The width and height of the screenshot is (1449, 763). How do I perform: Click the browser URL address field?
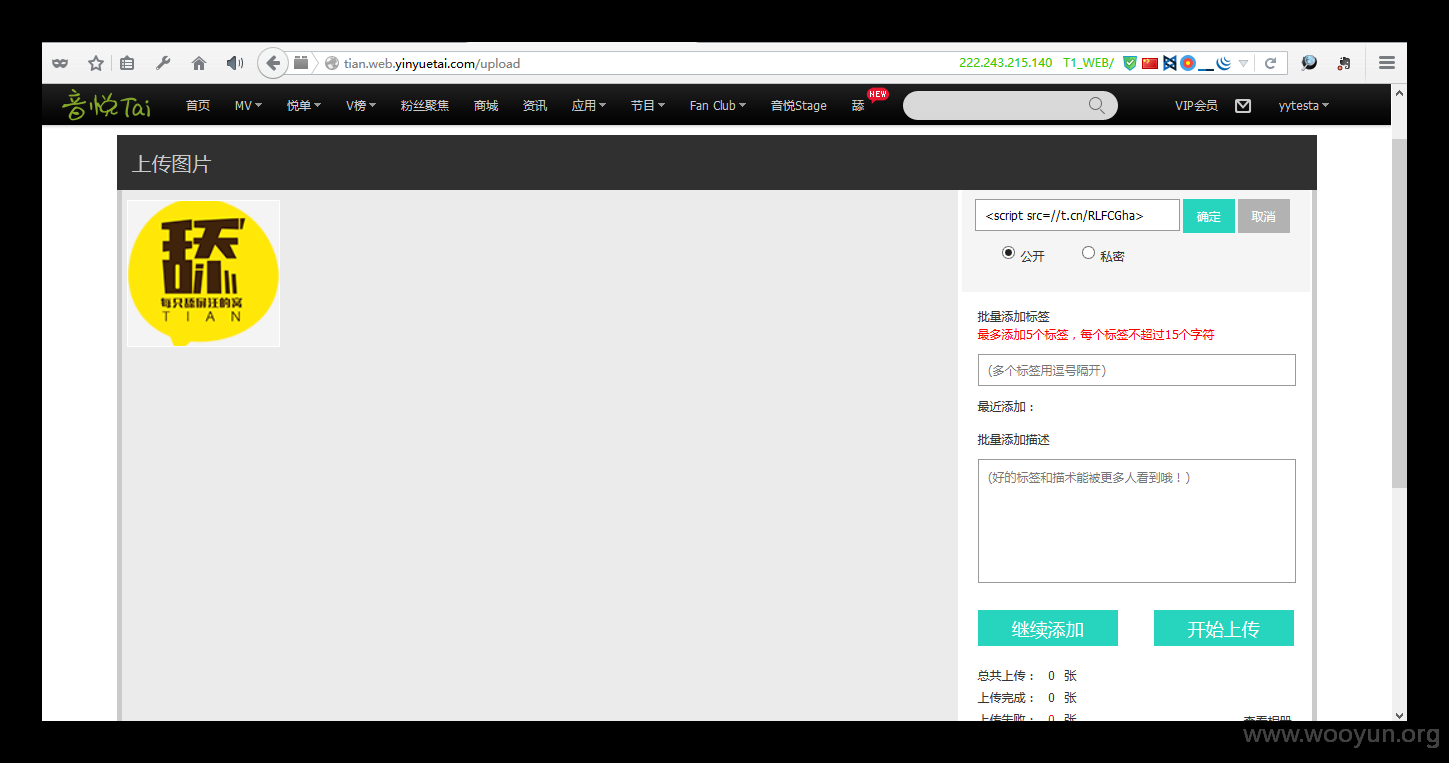point(640,63)
